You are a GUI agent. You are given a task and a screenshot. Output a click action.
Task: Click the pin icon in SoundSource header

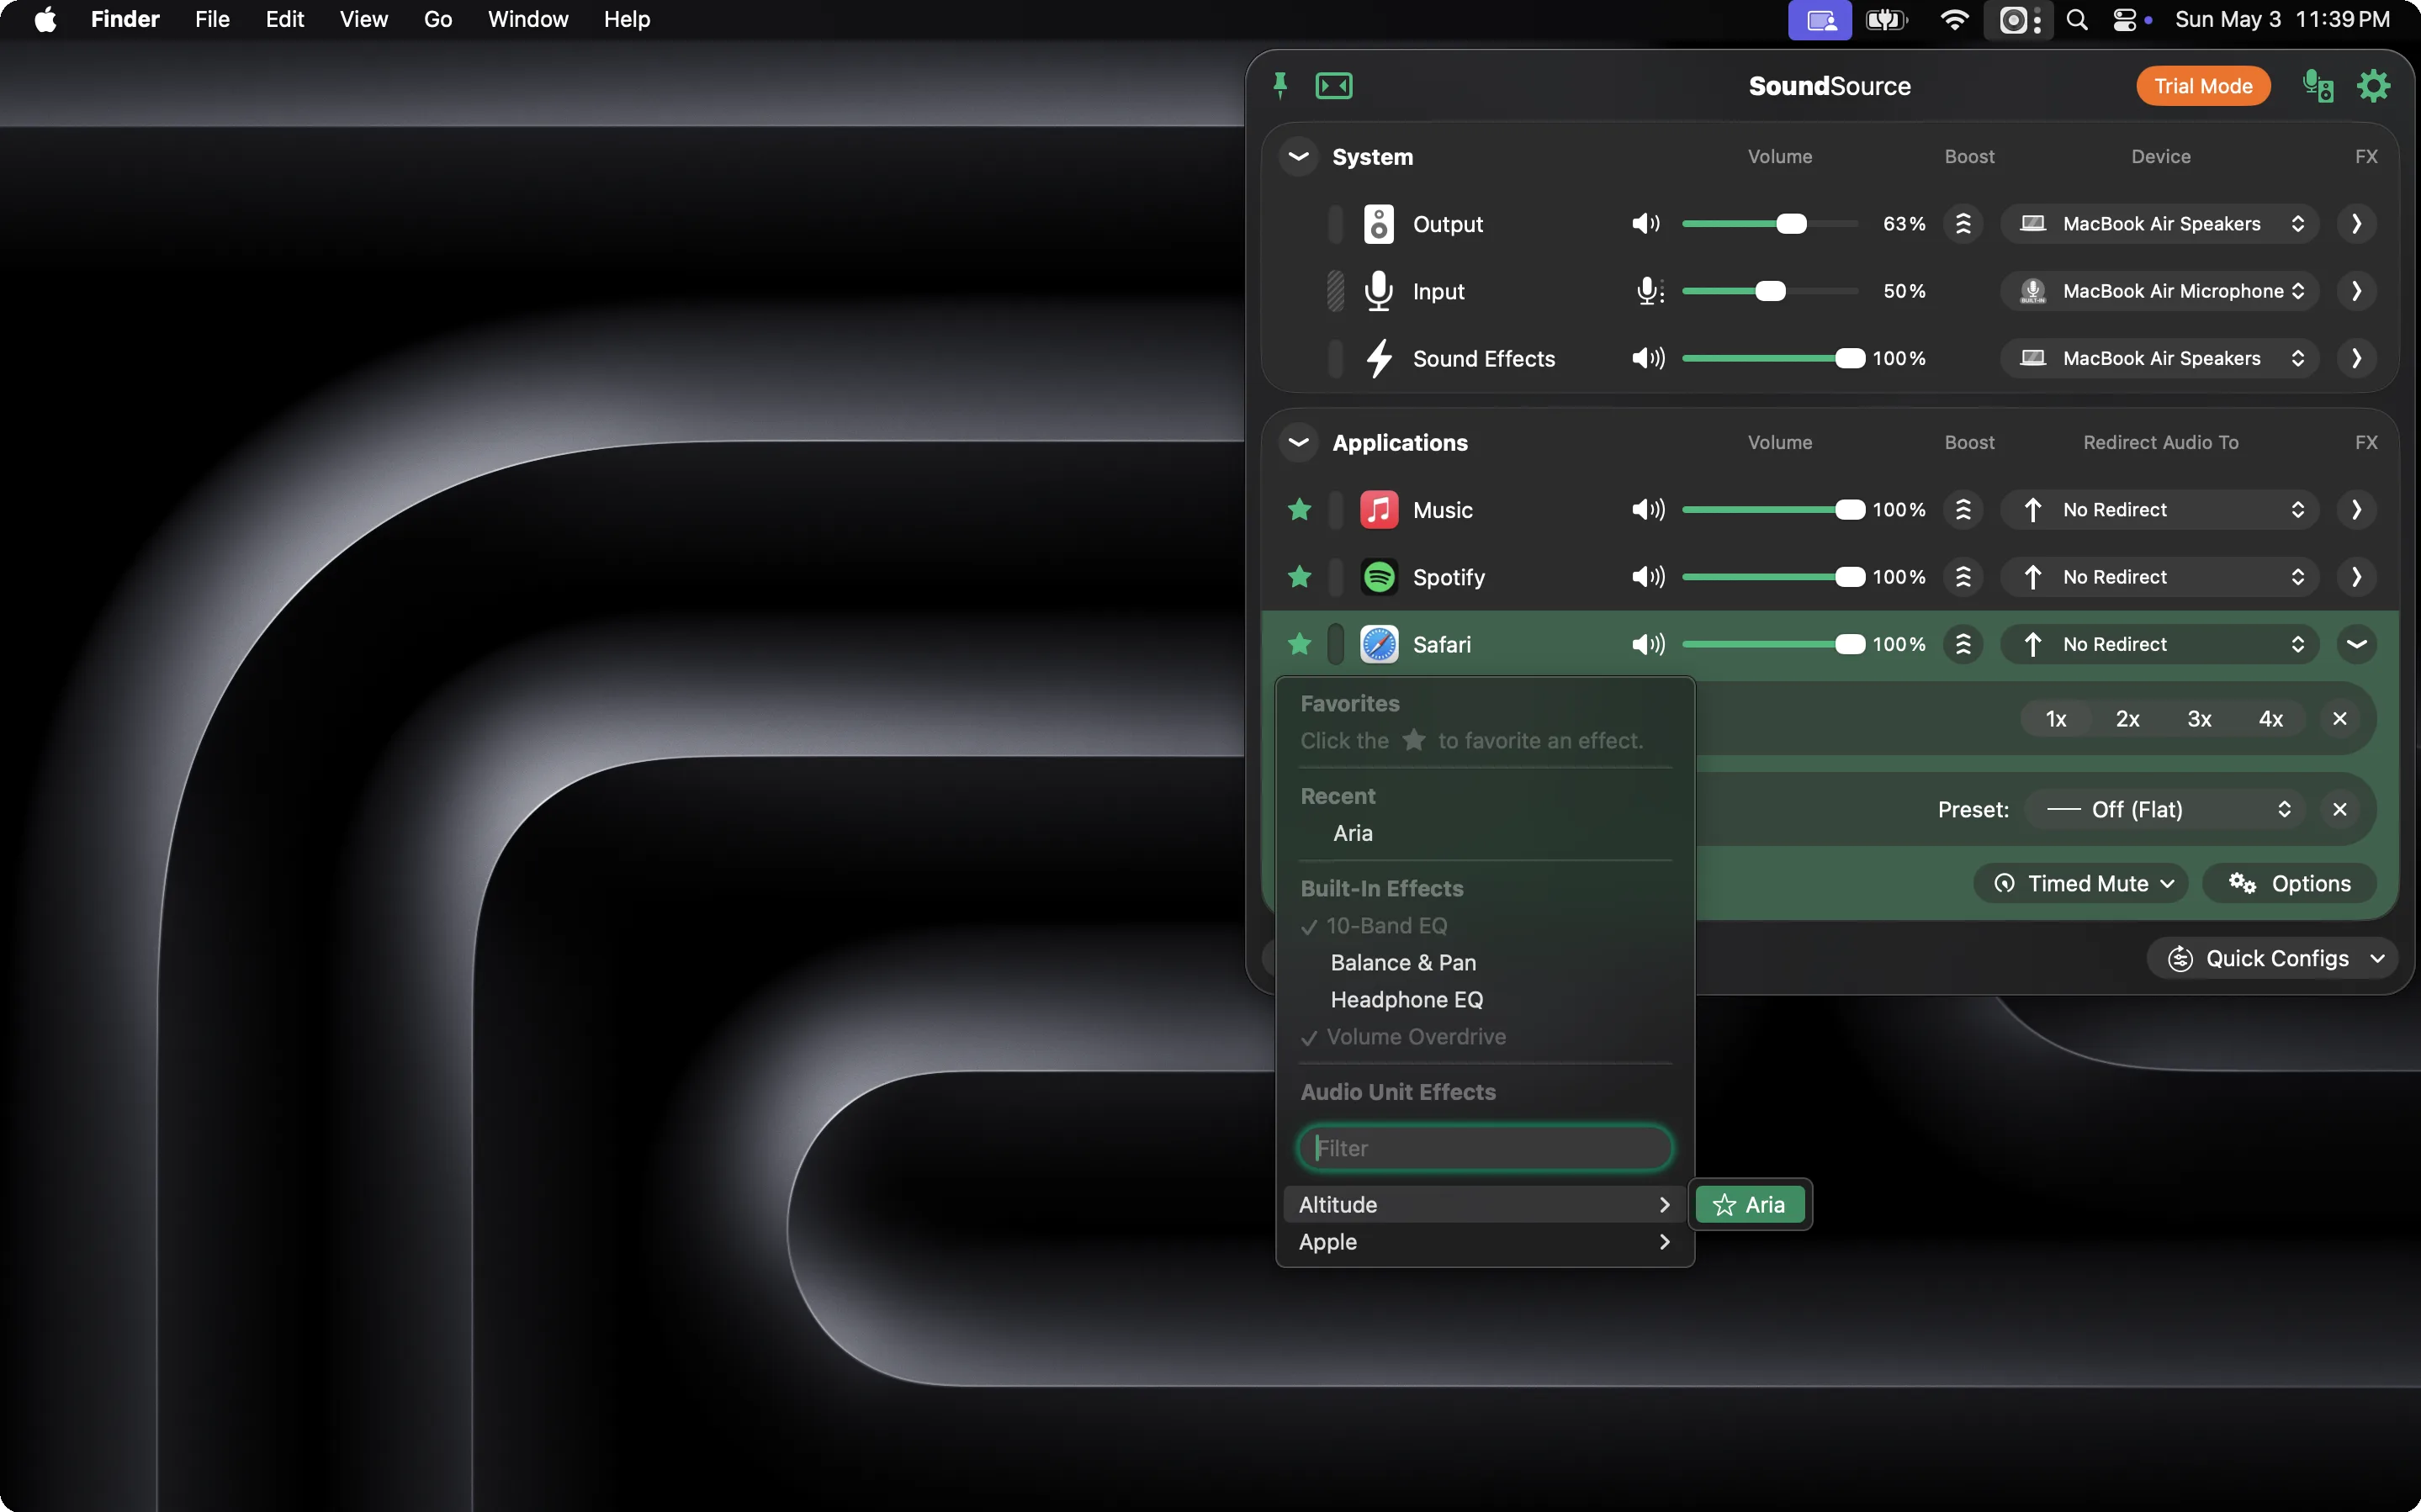pyautogui.click(x=1279, y=86)
